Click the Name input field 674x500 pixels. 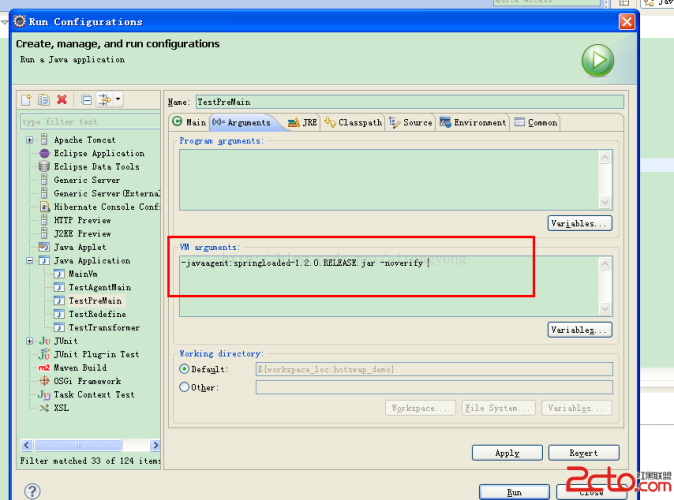click(408, 101)
